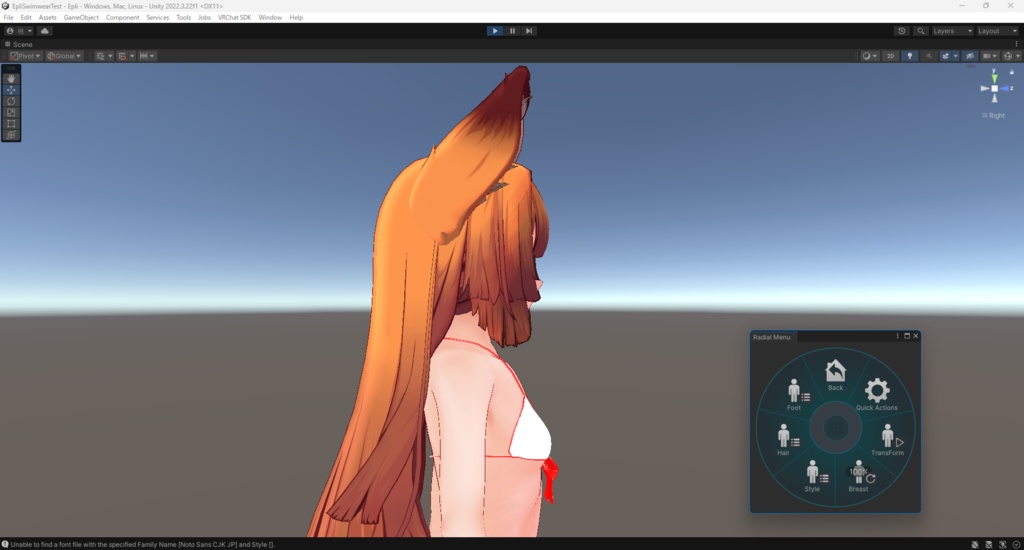The height and width of the screenshot is (550, 1024).
Task: Adjust the Breast radial control in menu
Action: pyautogui.click(x=860, y=476)
